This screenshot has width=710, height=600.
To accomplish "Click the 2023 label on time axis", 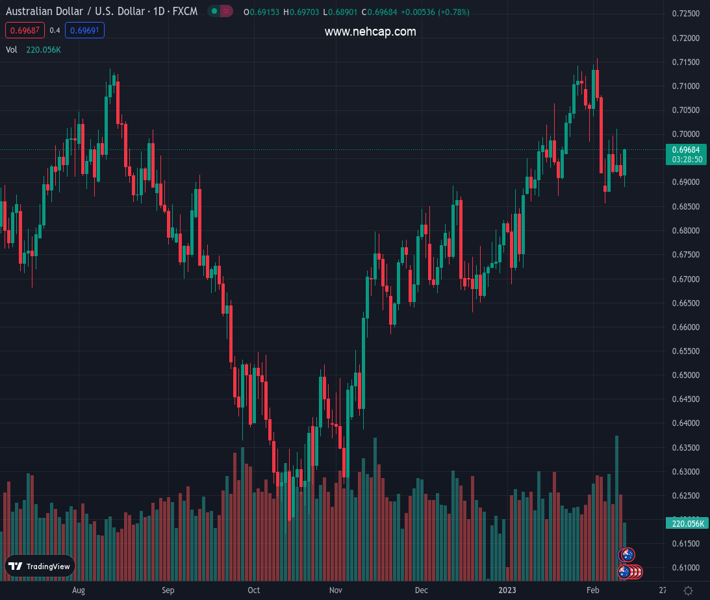I will tap(510, 591).
